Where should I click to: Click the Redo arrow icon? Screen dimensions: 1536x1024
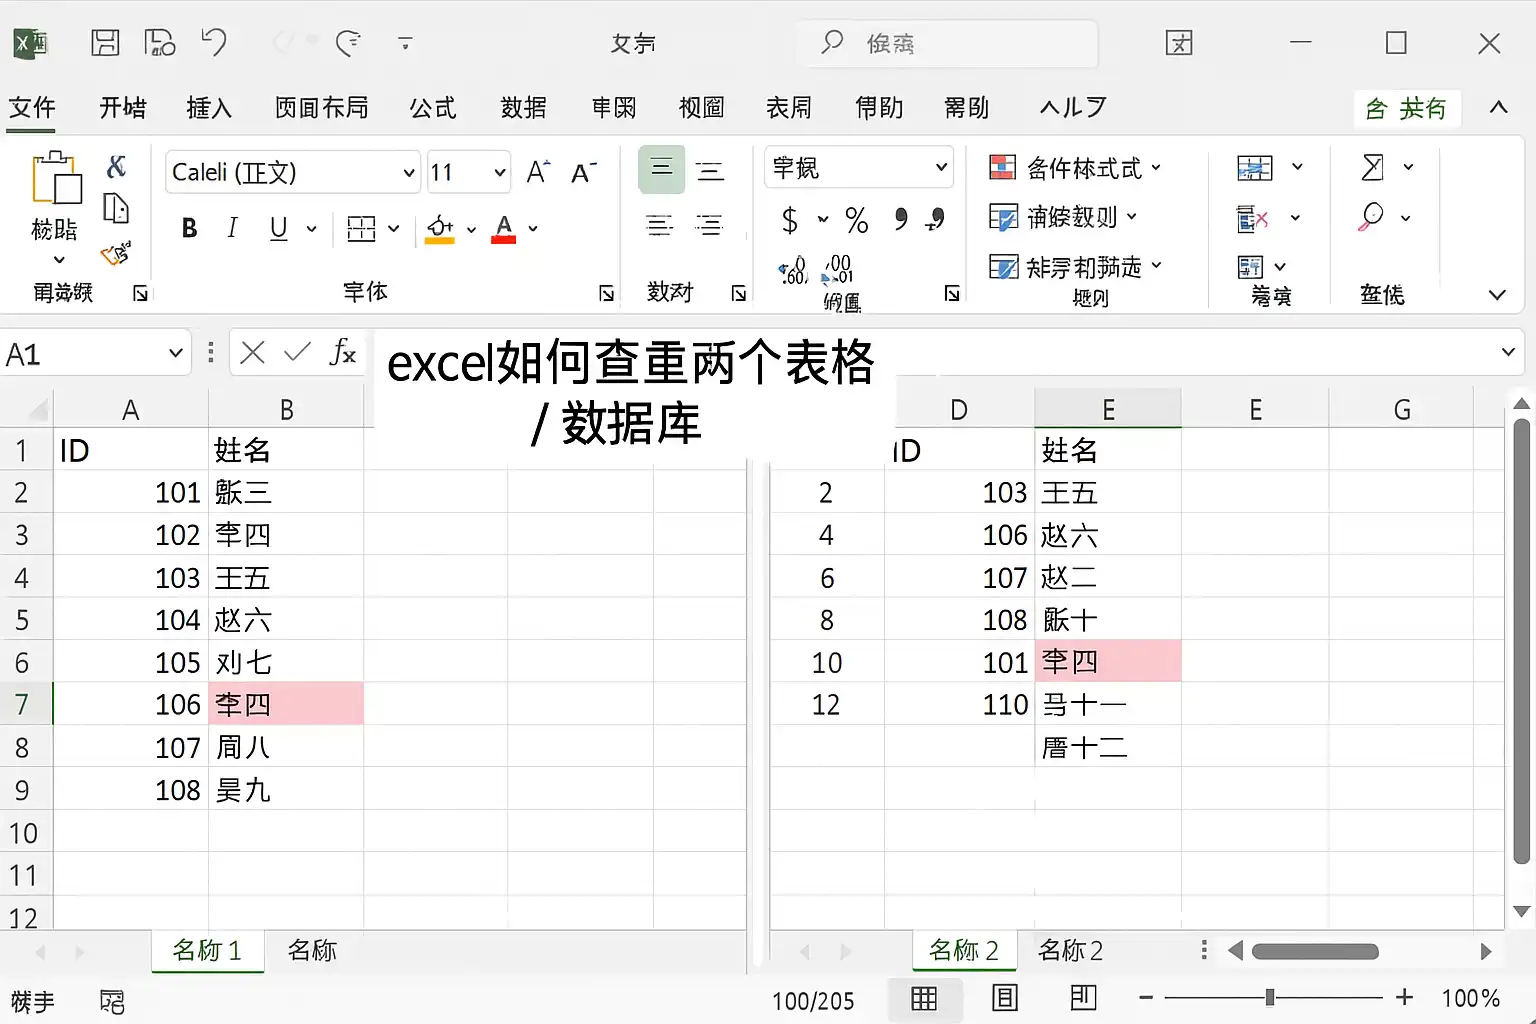(348, 43)
